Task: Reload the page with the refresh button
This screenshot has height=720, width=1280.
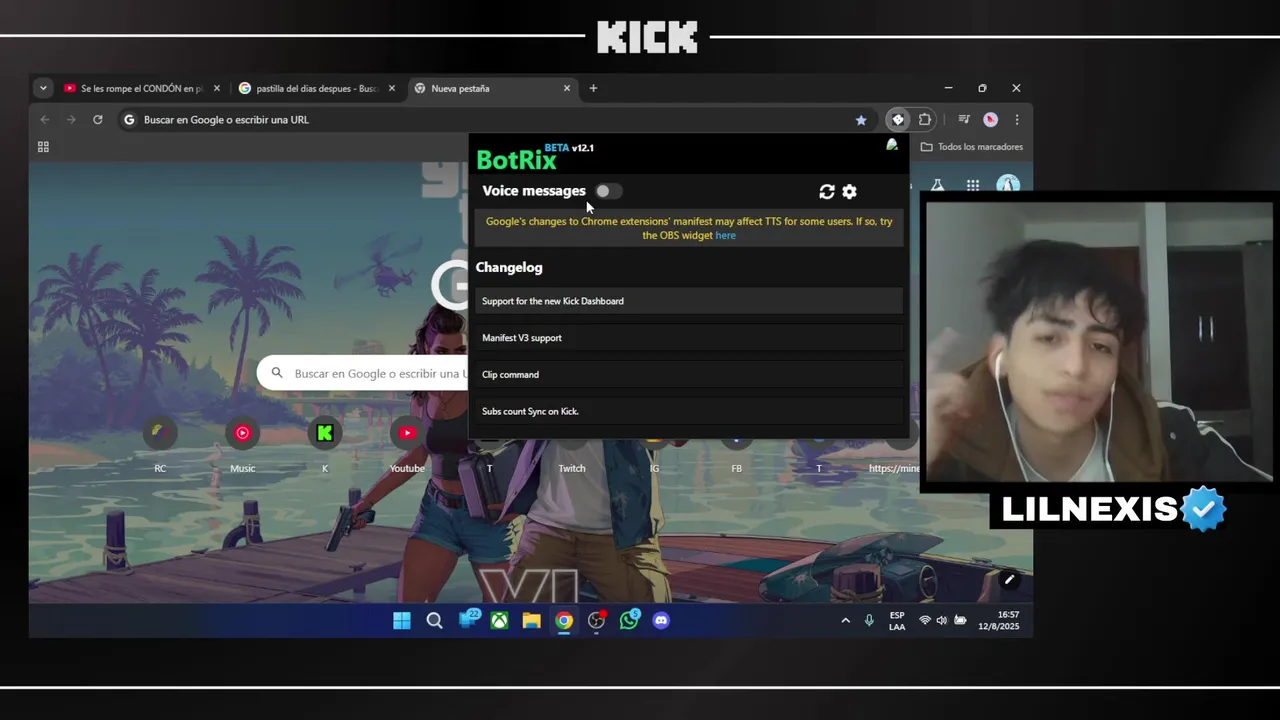Action: (x=98, y=119)
